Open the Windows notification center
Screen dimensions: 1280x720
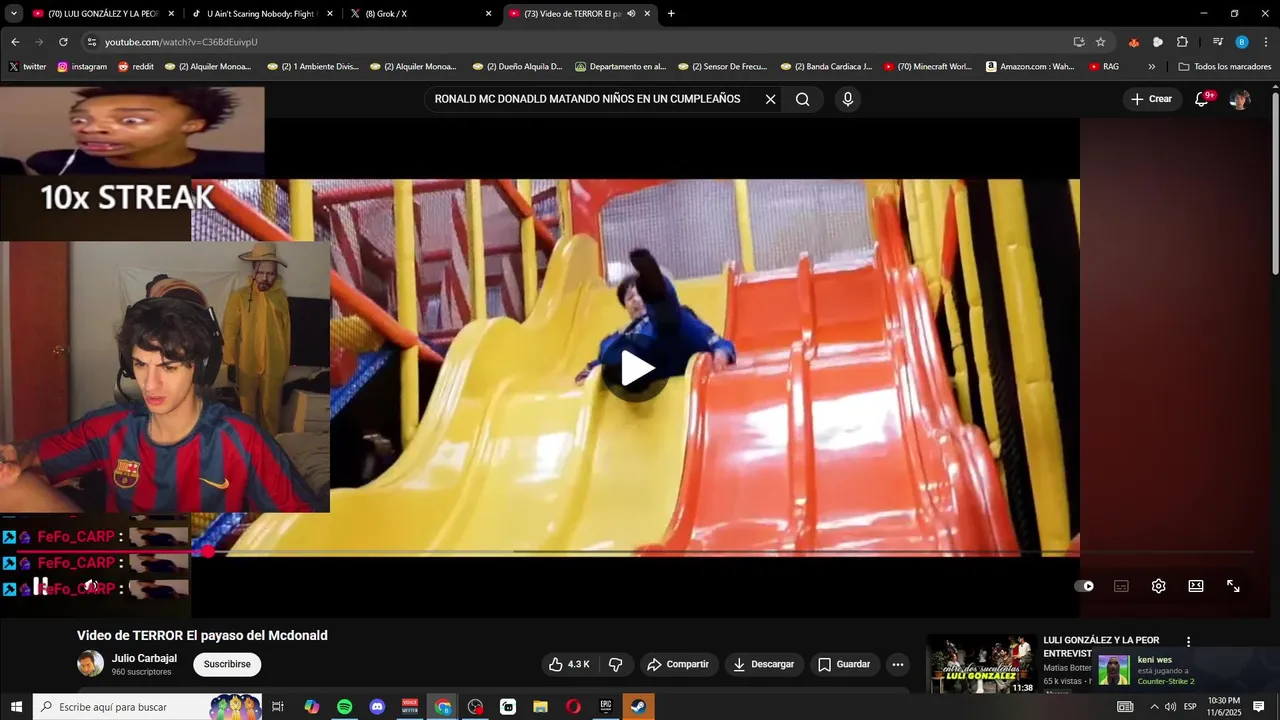(1259, 707)
